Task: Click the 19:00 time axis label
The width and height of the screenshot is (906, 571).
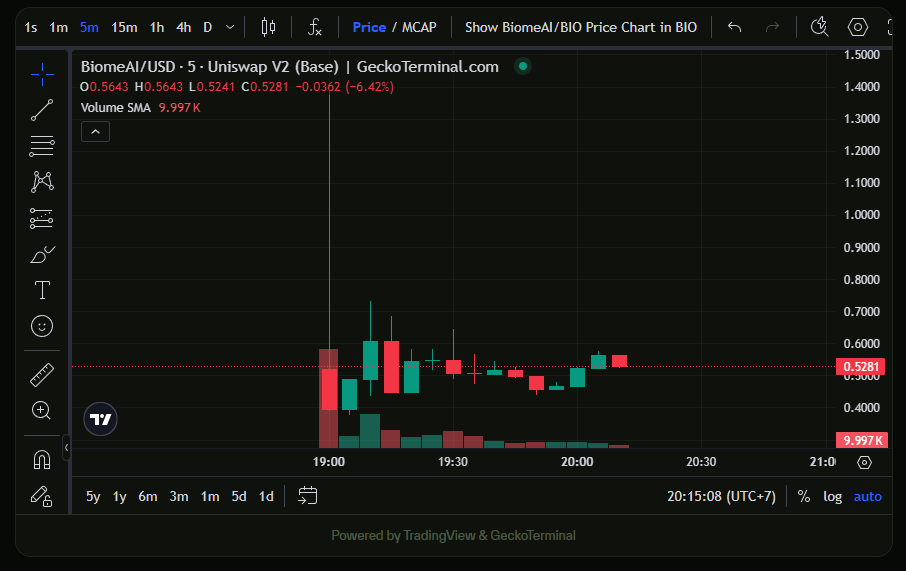Action: click(329, 462)
